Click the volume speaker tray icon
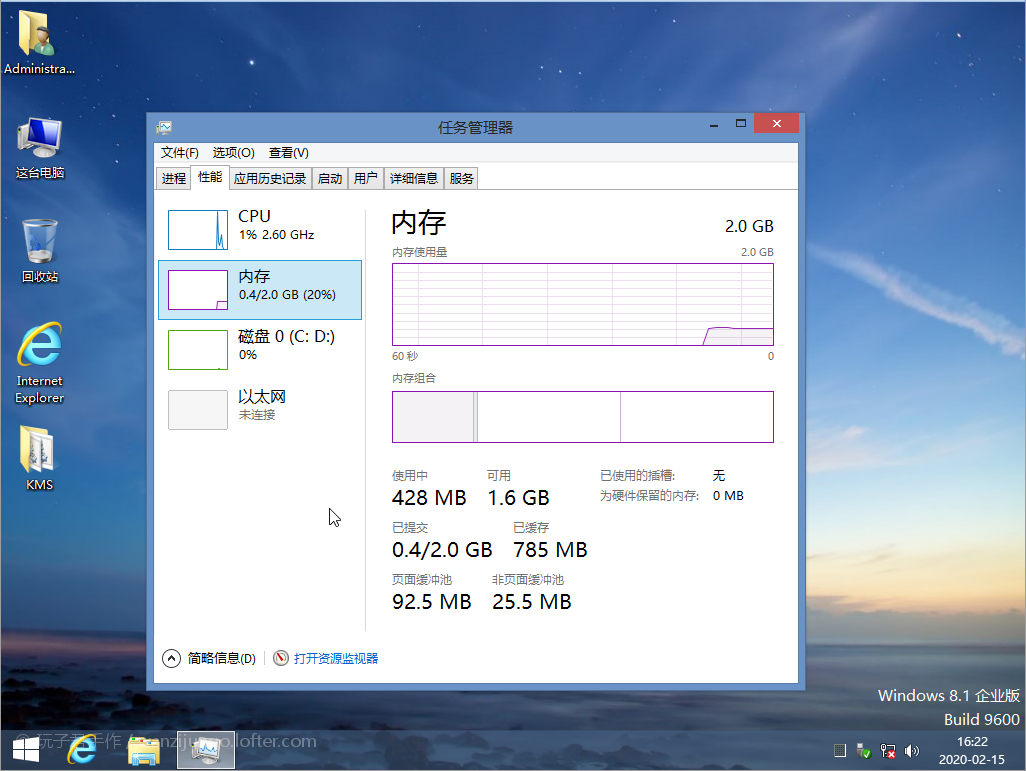The height and width of the screenshot is (771, 1026). (911, 750)
